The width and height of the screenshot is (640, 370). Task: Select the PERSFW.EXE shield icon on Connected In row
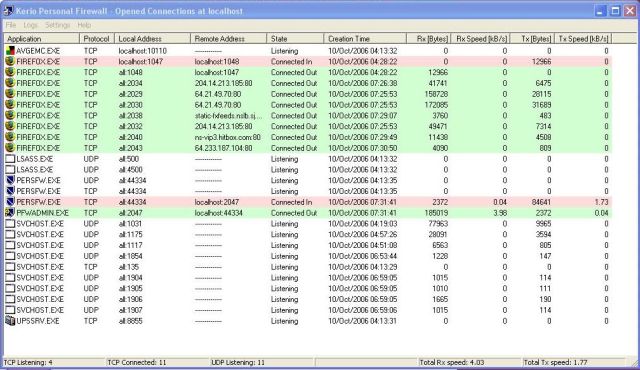tap(10, 202)
